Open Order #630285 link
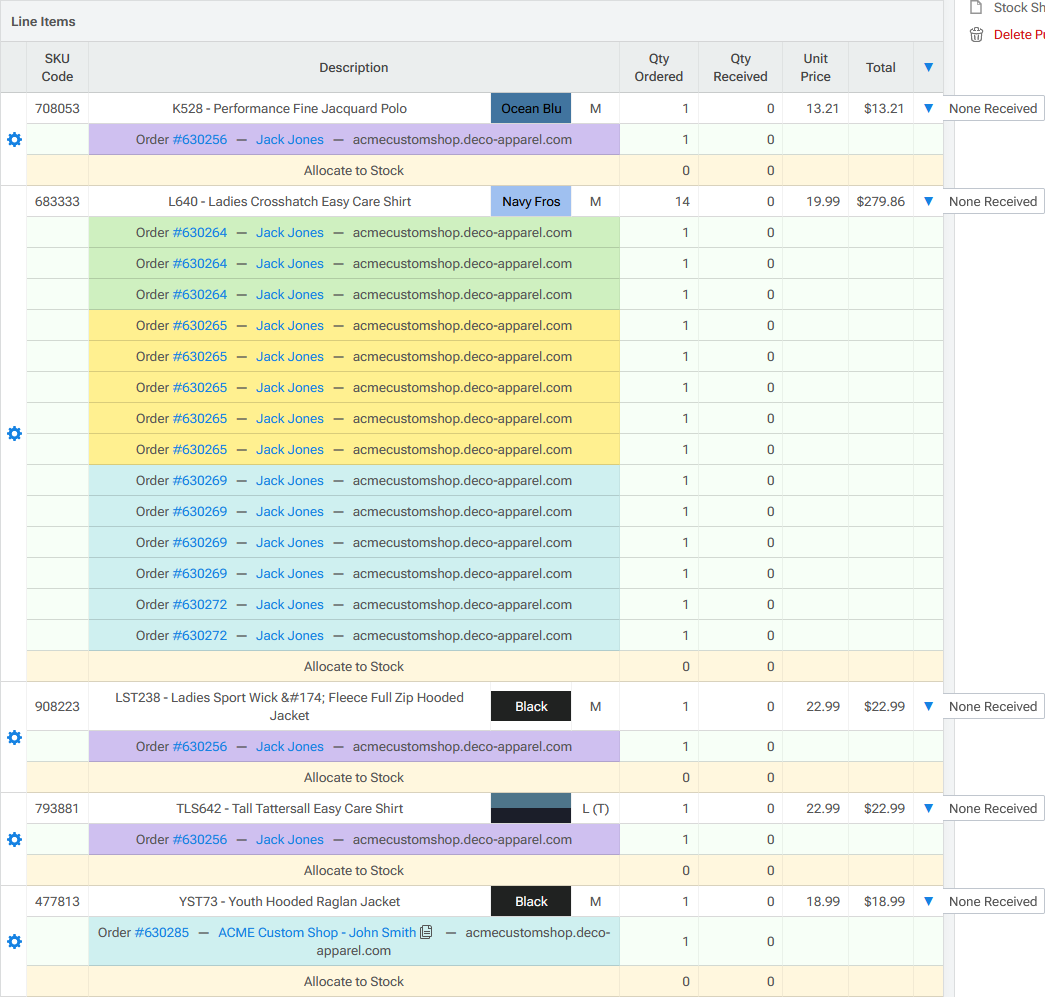This screenshot has width=1045, height=997. point(162,932)
